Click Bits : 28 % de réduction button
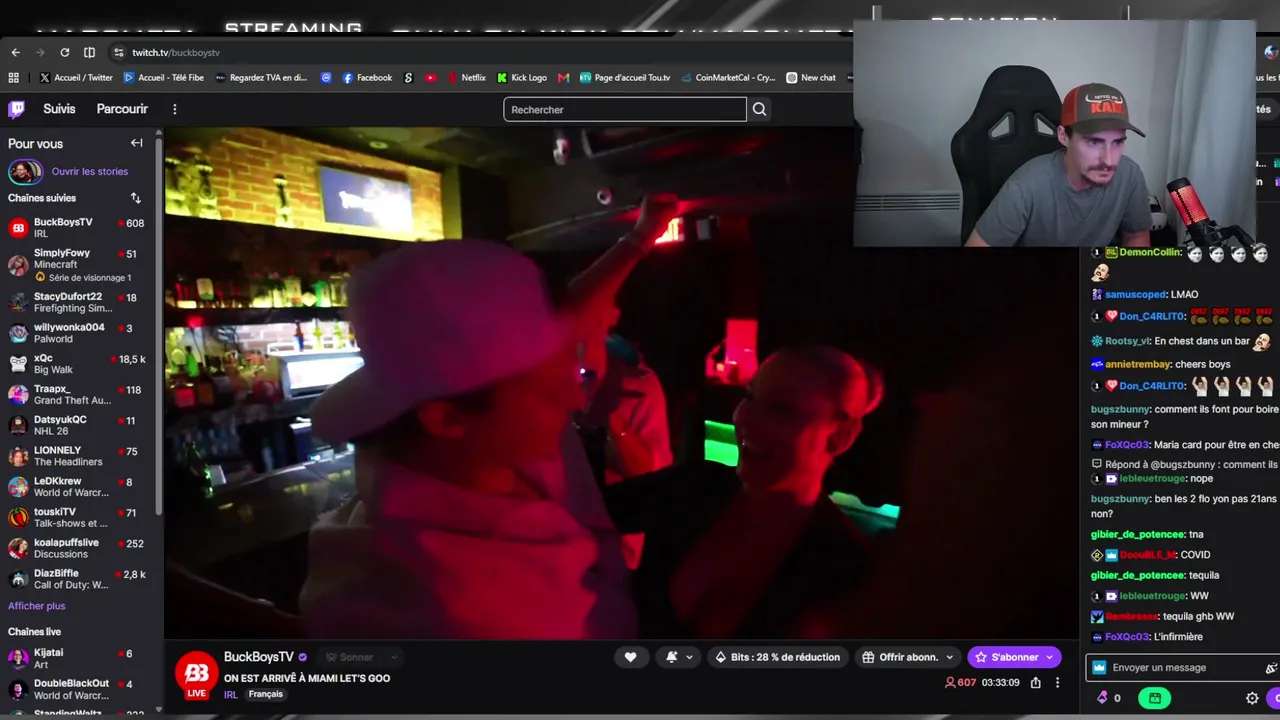Image resolution: width=1280 pixels, height=720 pixels. click(777, 657)
